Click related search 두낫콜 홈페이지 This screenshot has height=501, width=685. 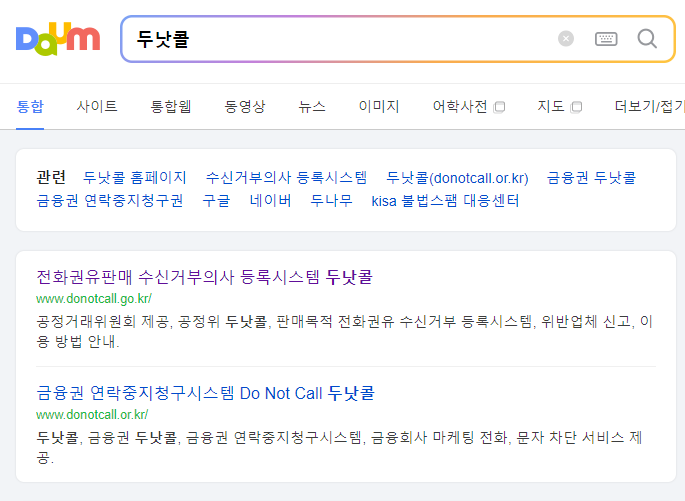point(135,178)
